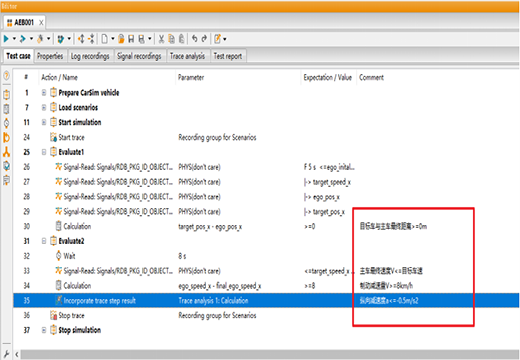Select the Calculation step in row 34
The width and height of the screenshot is (520, 360).
pos(266,286)
